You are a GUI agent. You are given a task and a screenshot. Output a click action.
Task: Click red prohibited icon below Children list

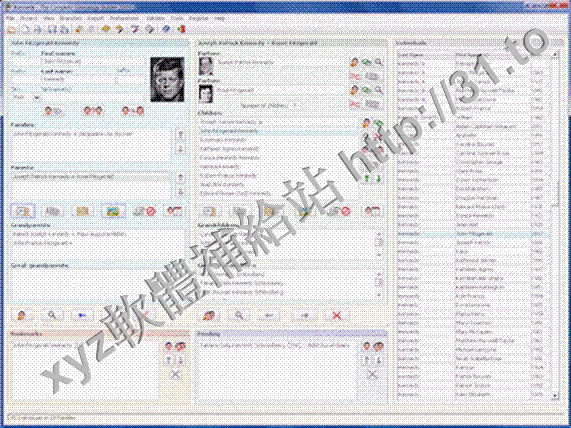click(x=338, y=211)
